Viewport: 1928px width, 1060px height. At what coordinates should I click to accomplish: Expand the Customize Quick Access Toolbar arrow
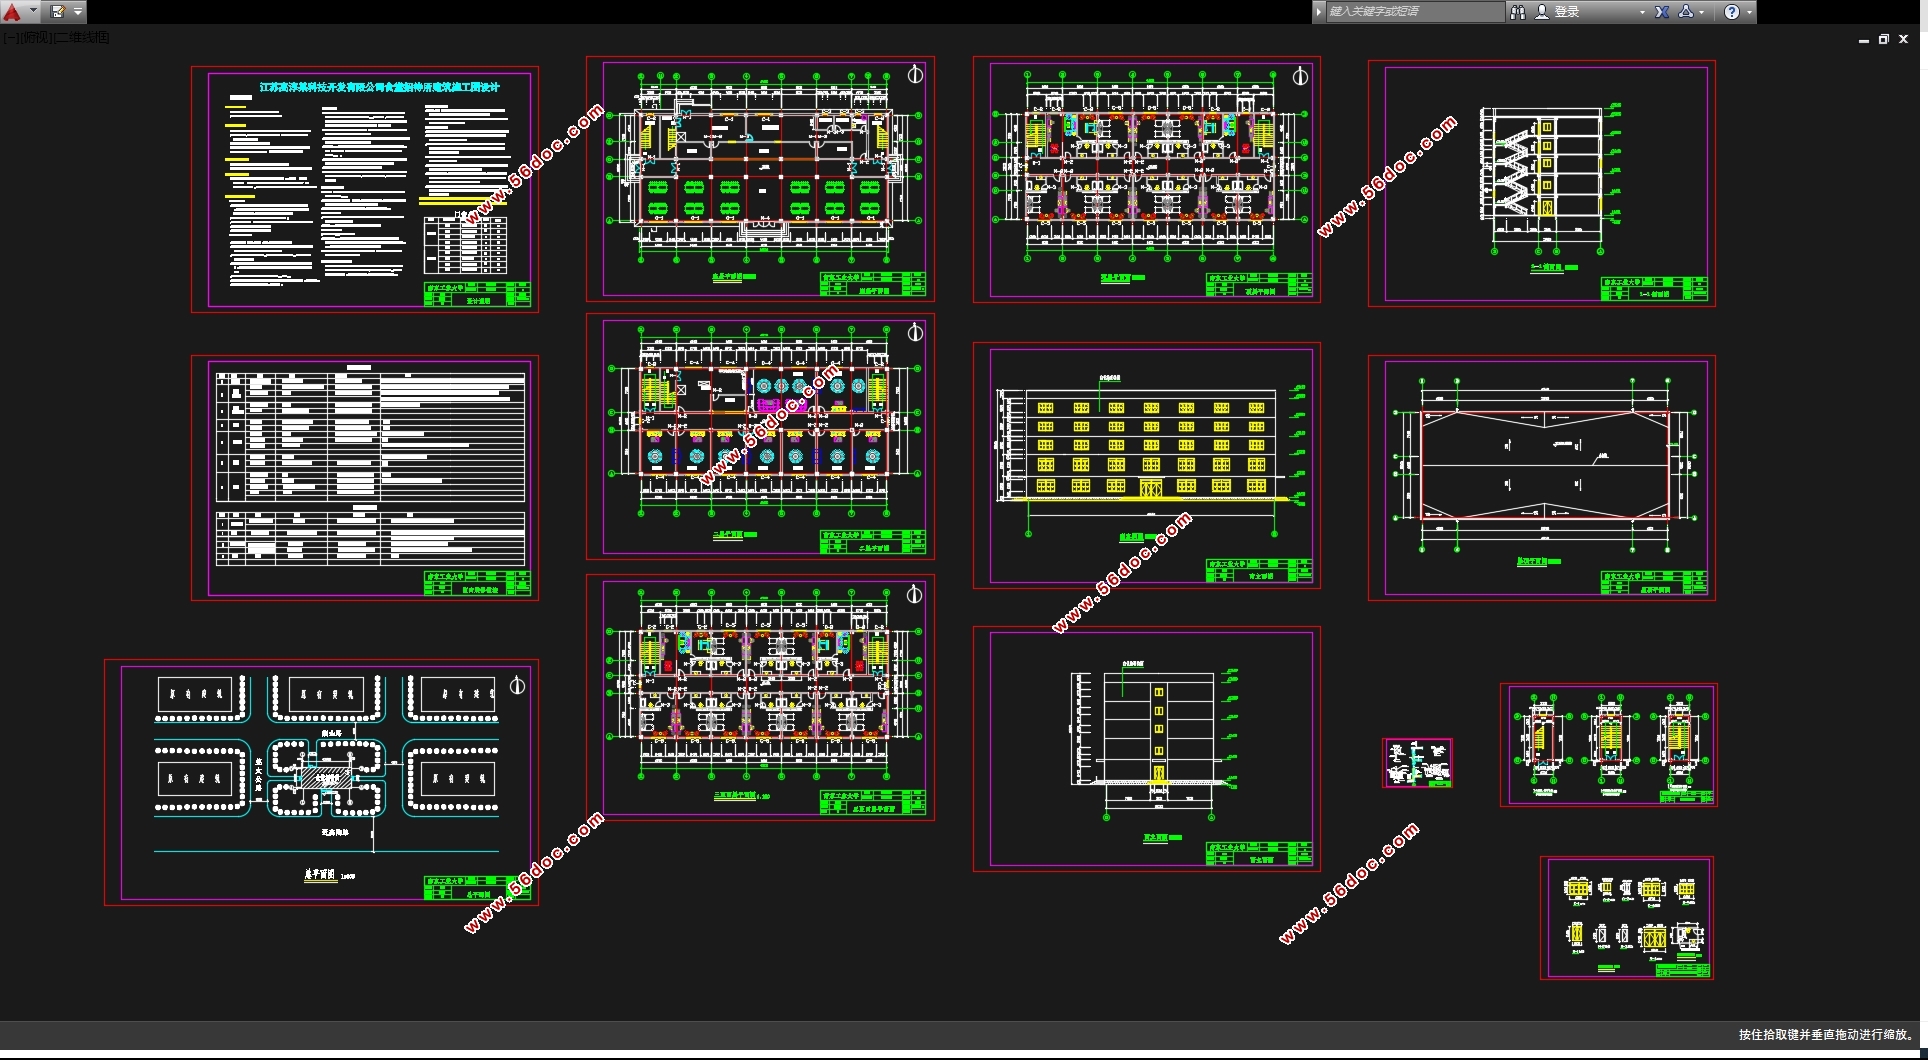(78, 12)
